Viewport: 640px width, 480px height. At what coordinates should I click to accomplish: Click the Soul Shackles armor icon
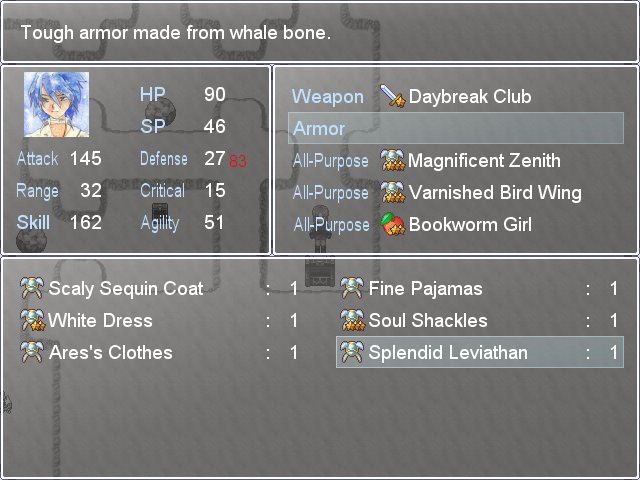click(x=352, y=320)
